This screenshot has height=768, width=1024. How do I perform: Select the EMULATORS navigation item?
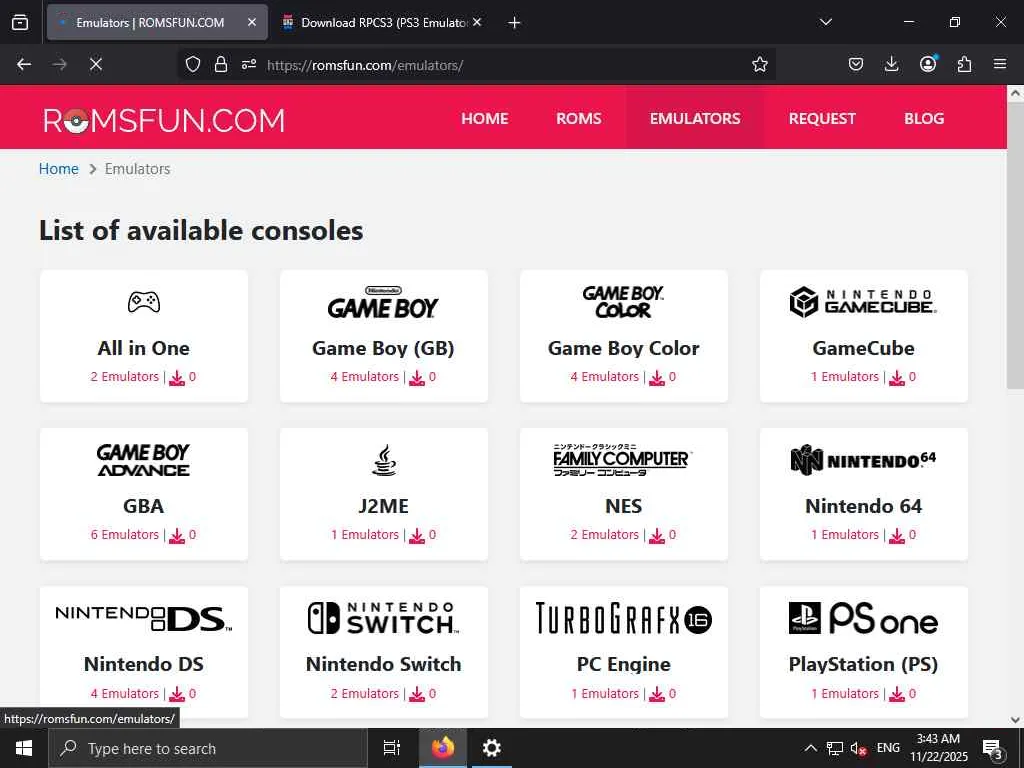coord(695,118)
